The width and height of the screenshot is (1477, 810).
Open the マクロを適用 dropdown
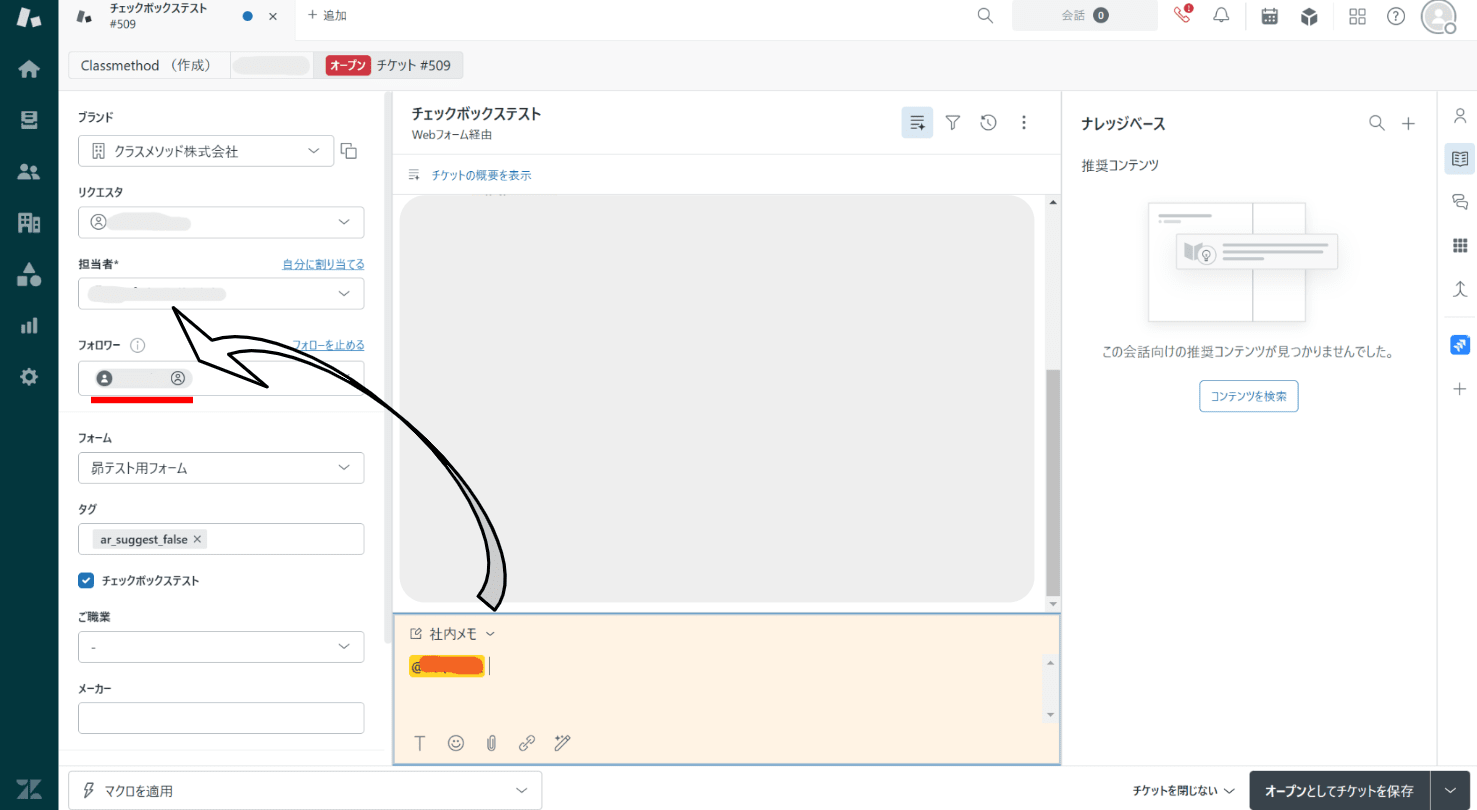(305, 790)
